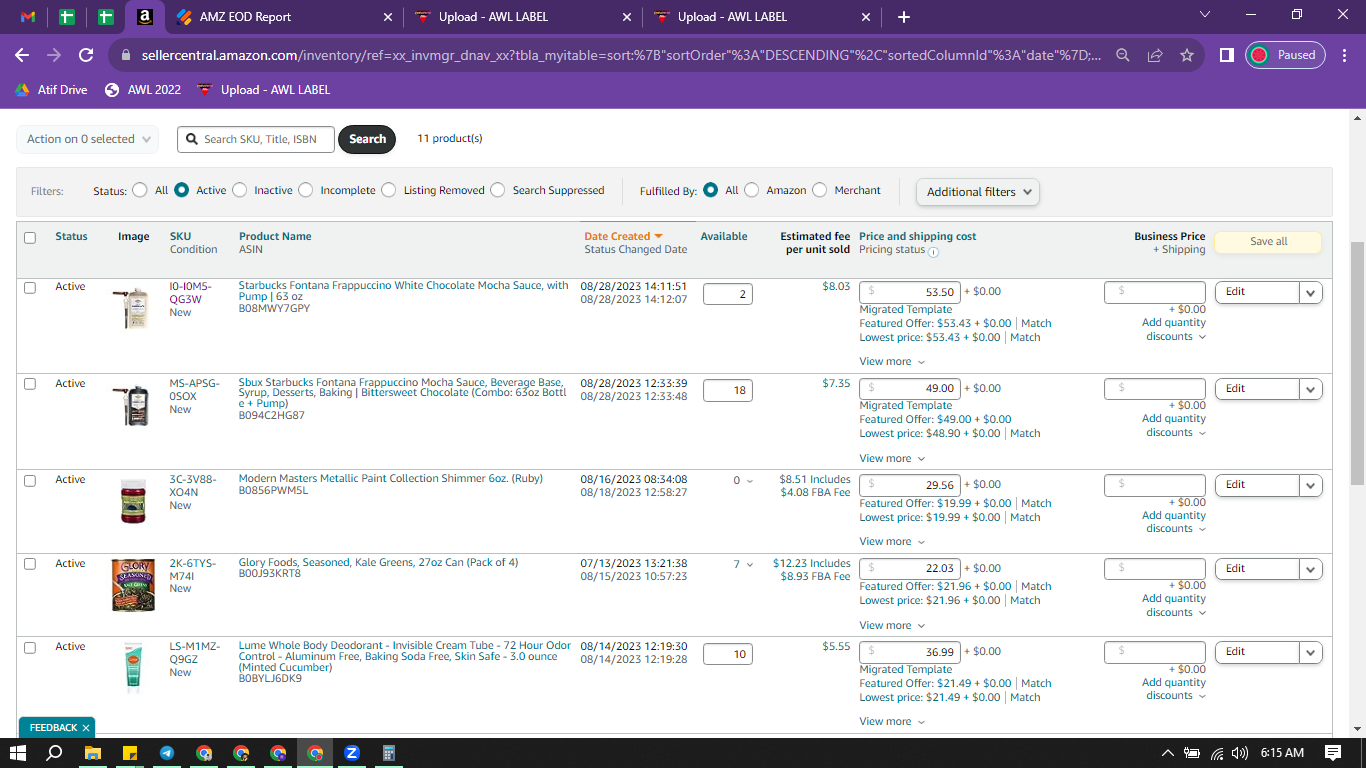
Task: Check the Starbucks White Chocolate Mocha row checkbox
Action: (x=30, y=288)
